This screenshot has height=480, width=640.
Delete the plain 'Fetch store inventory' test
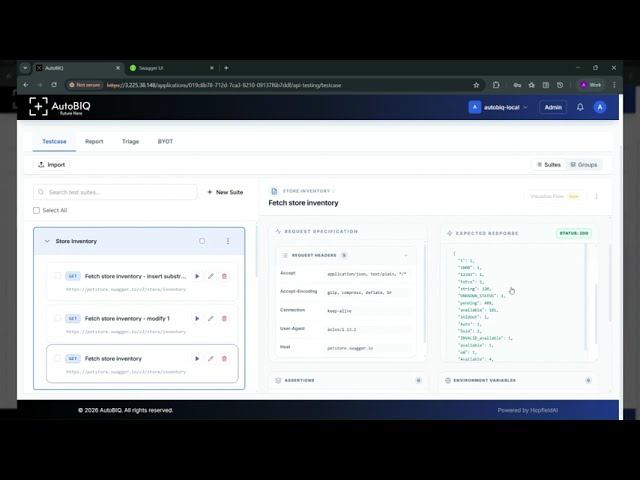coord(224,359)
